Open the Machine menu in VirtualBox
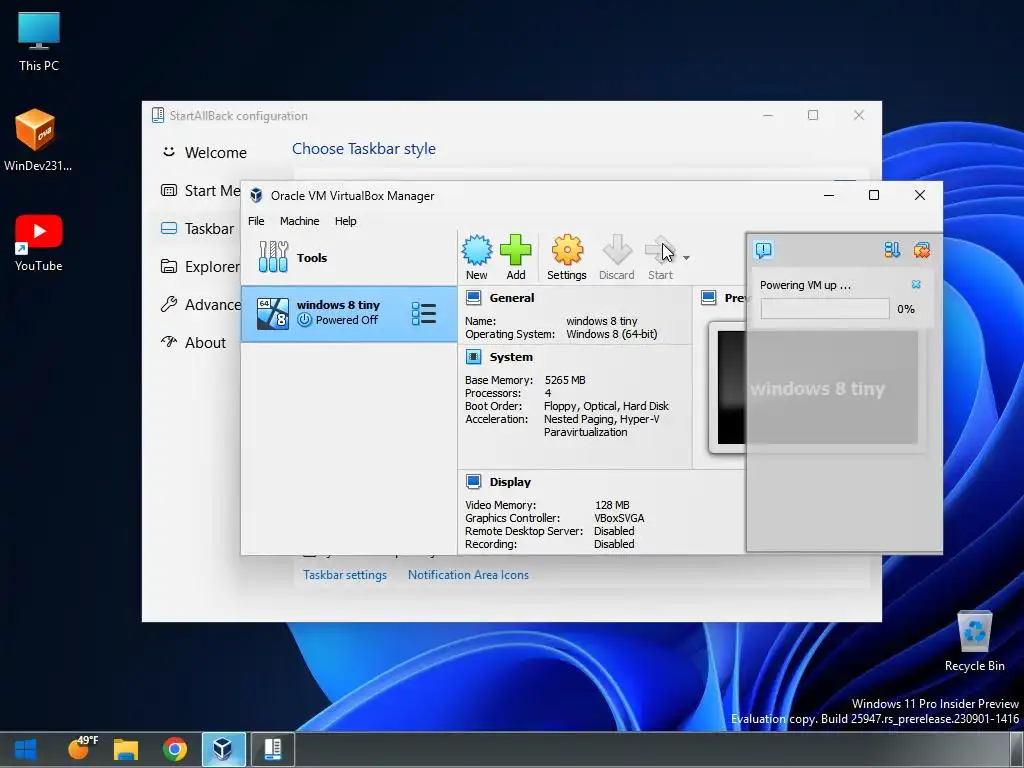The height and width of the screenshot is (768, 1024). [x=300, y=221]
